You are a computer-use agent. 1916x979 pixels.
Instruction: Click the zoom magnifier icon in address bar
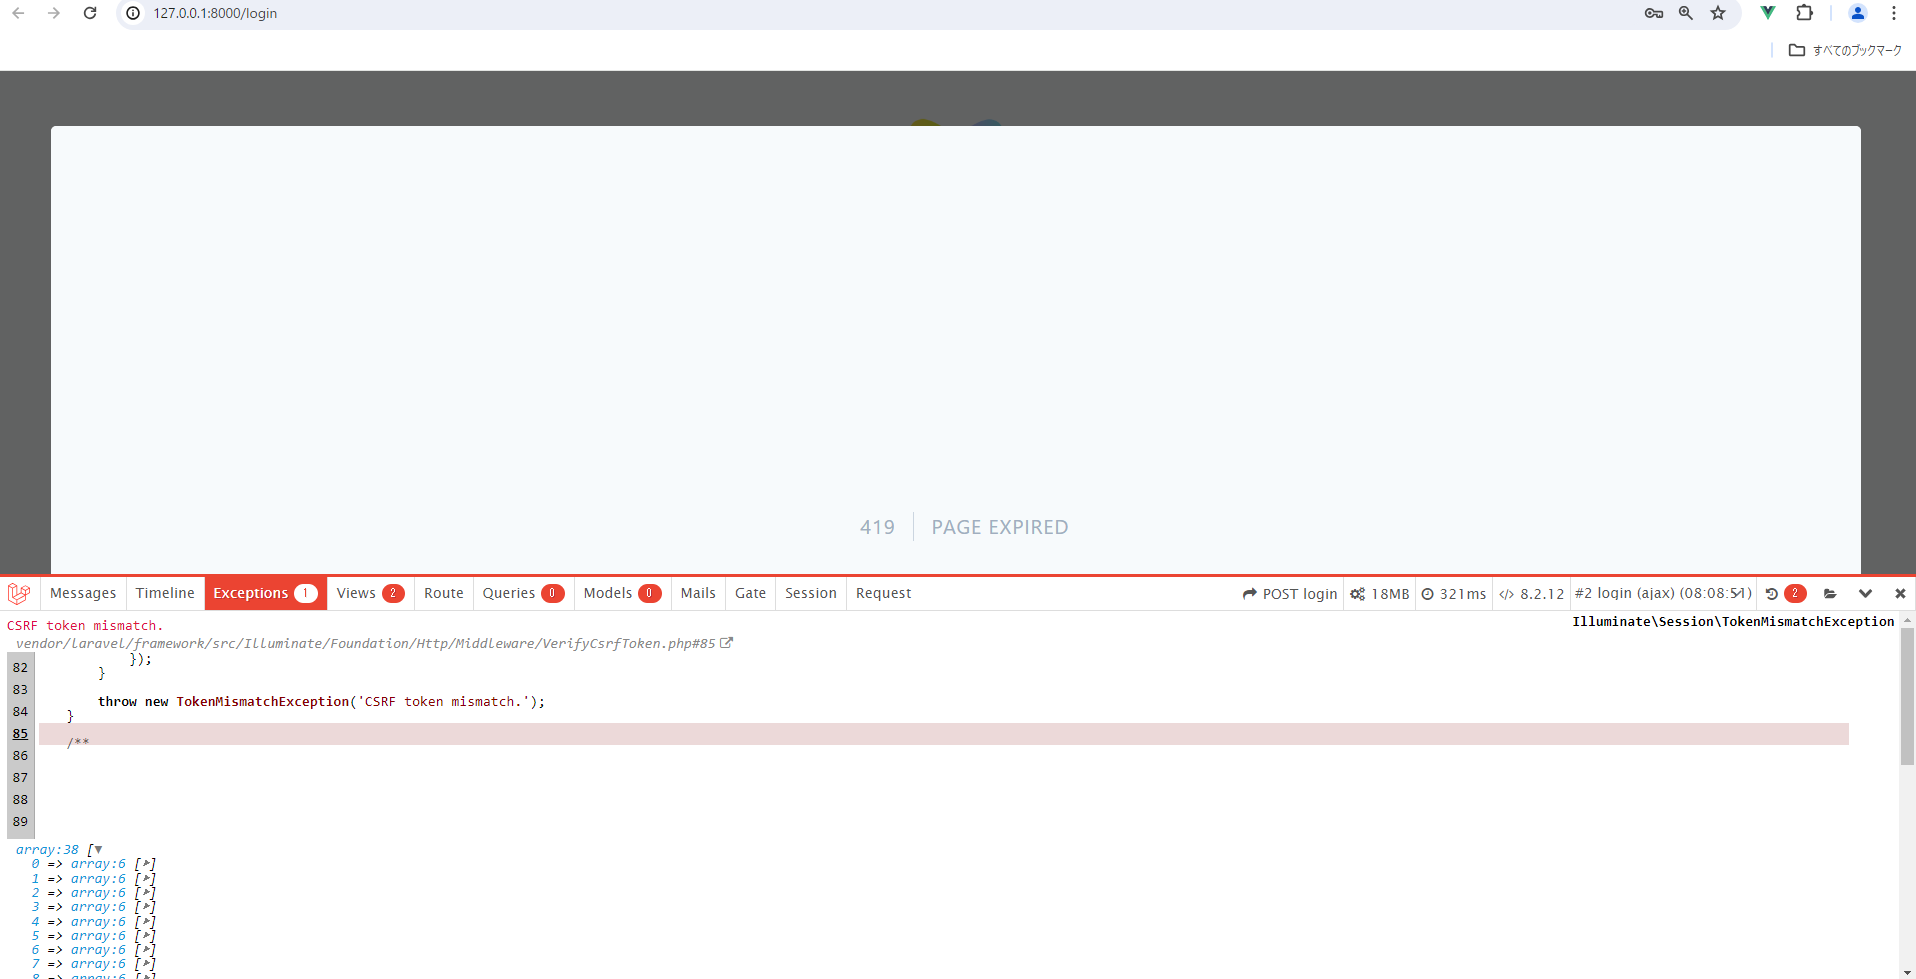[x=1686, y=13]
